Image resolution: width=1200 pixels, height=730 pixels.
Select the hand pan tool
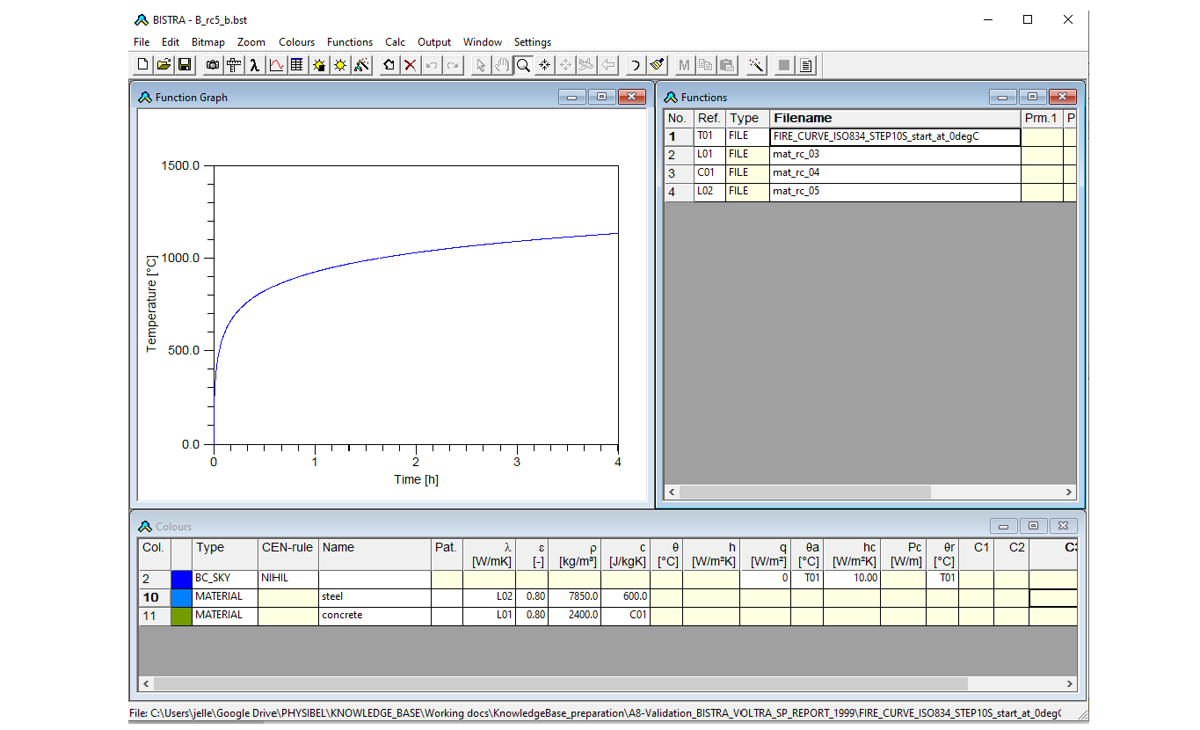click(502, 65)
